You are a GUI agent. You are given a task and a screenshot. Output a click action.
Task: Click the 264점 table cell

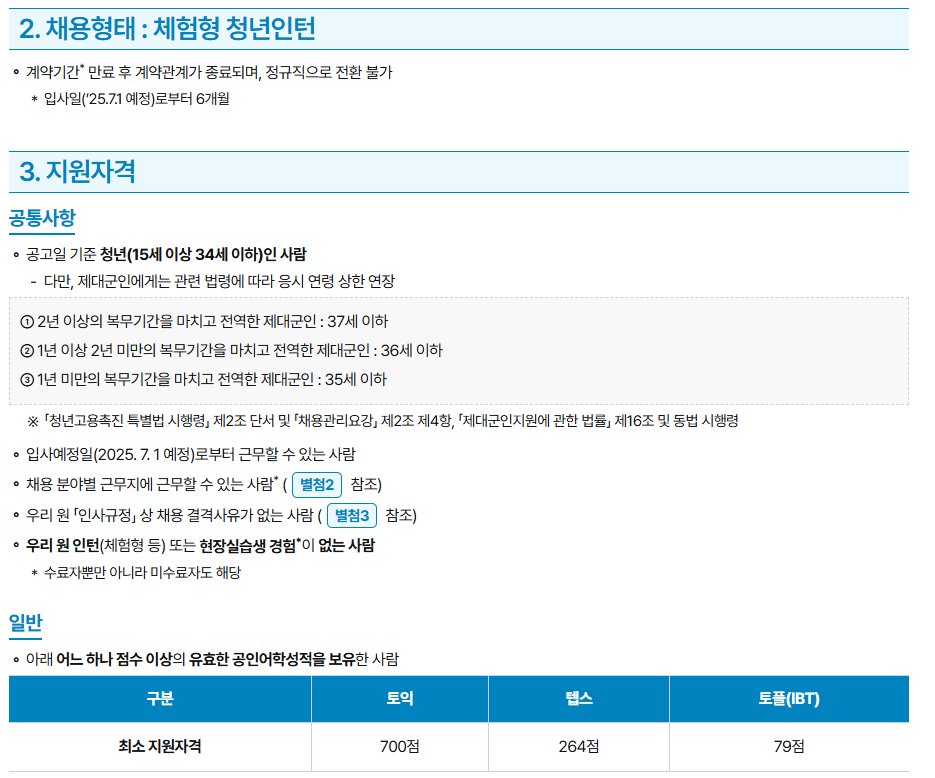579,746
